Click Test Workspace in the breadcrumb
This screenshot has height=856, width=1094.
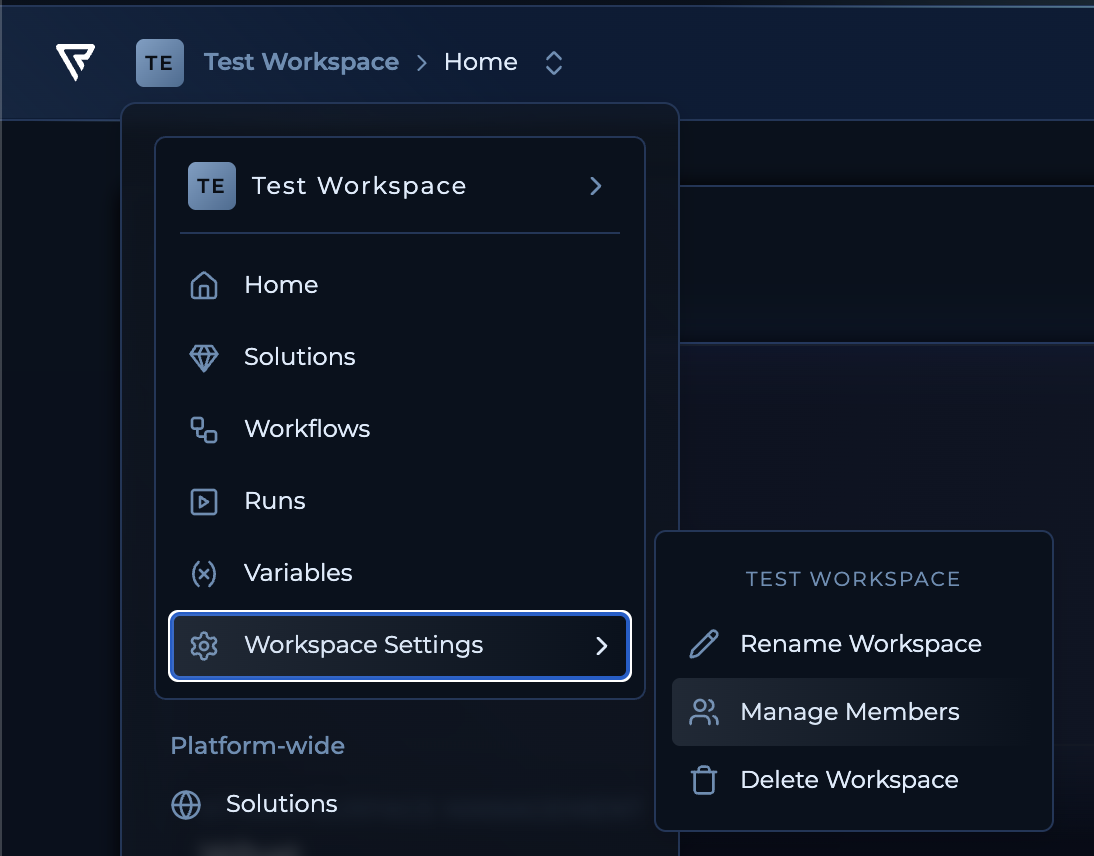[x=301, y=62]
